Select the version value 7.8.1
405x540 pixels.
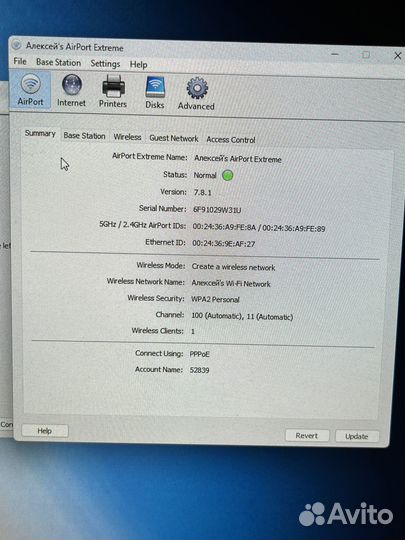pyautogui.click(x=202, y=193)
